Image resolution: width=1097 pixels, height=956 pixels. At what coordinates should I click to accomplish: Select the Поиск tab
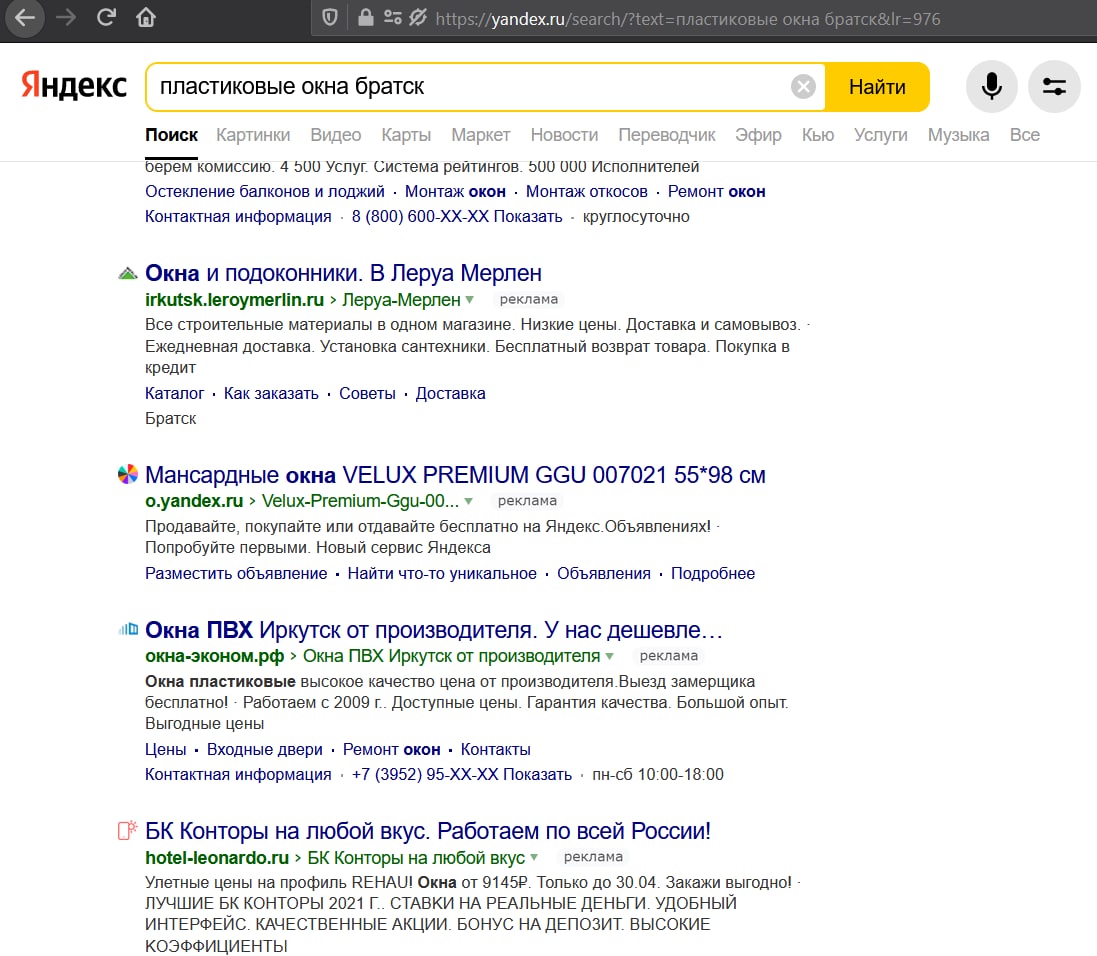171,135
